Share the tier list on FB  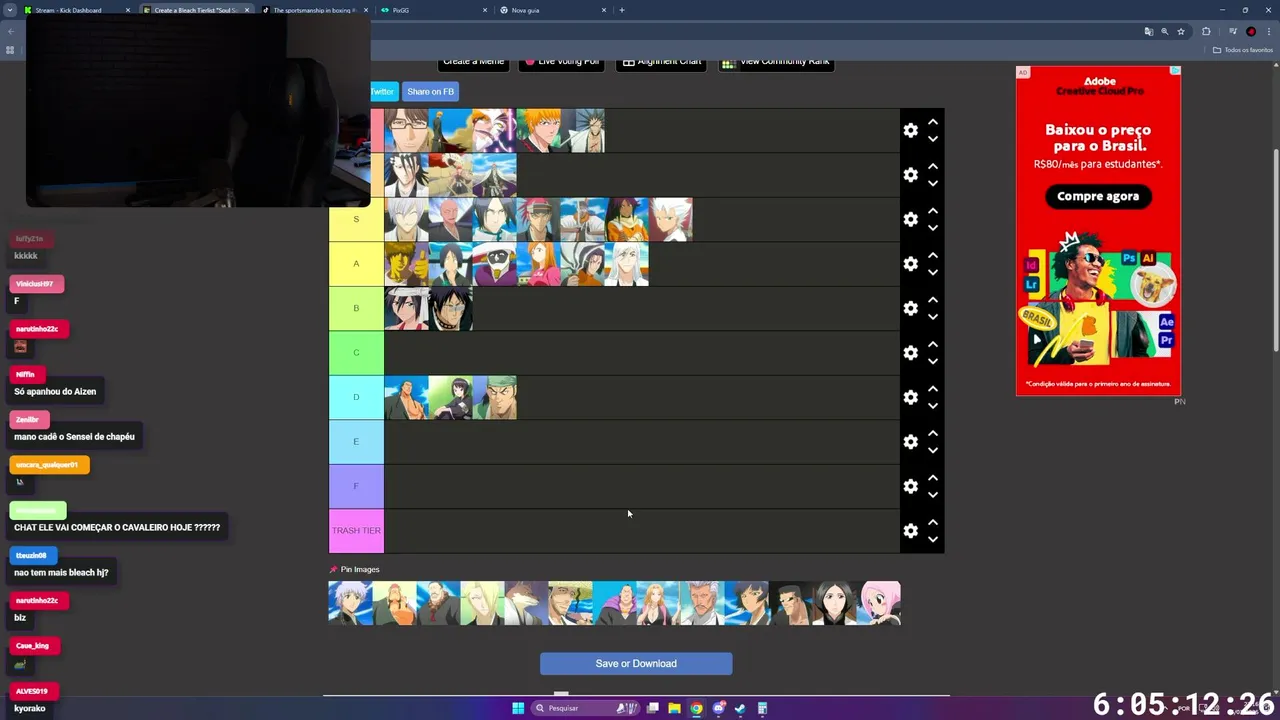430,92
